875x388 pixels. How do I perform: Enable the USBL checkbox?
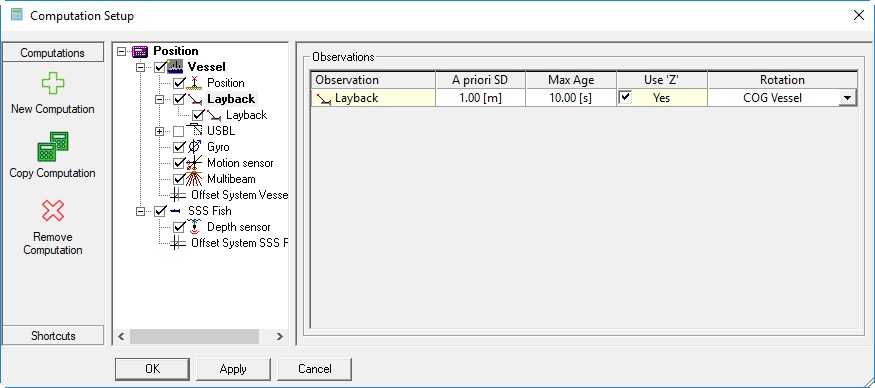[179, 131]
